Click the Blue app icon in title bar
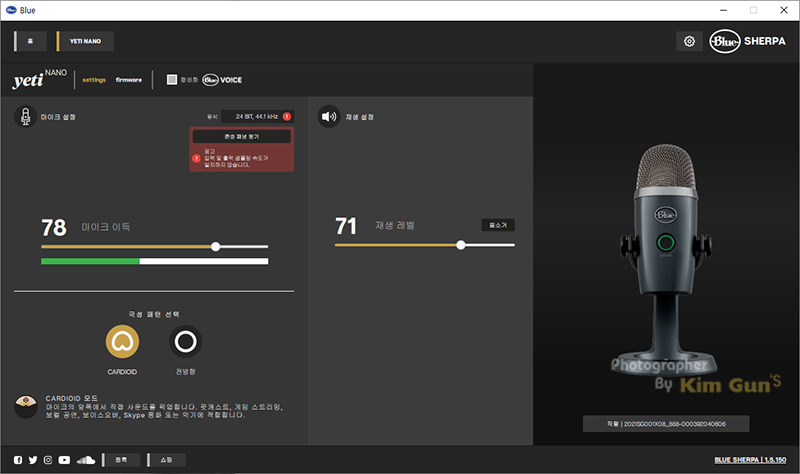 (11, 10)
